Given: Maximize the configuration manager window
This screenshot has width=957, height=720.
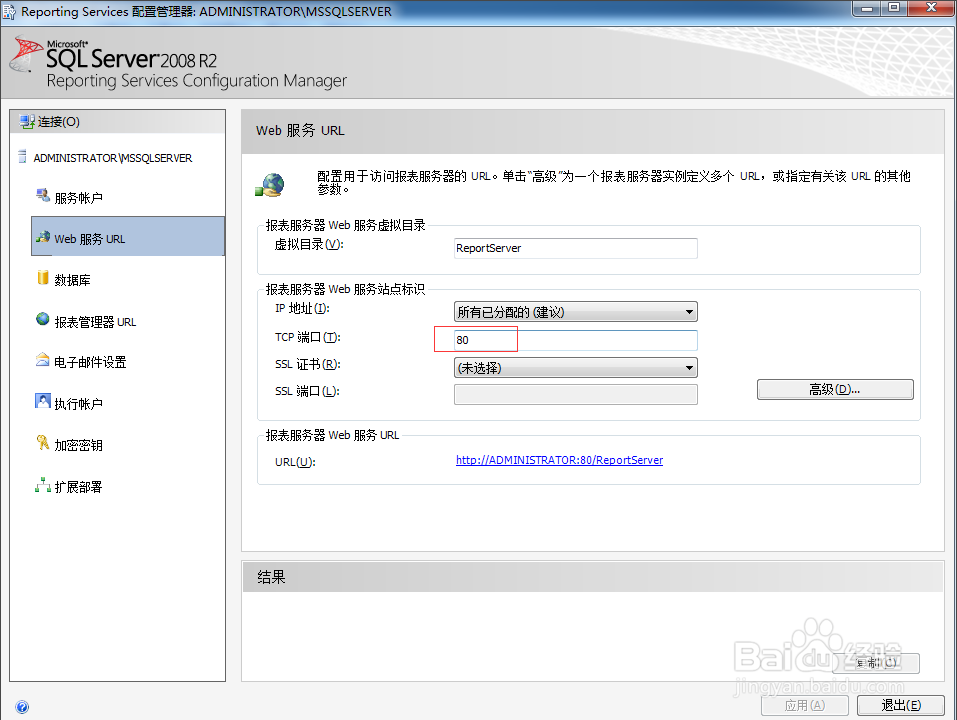Looking at the screenshot, I should pyautogui.click(x=894, y=8).
